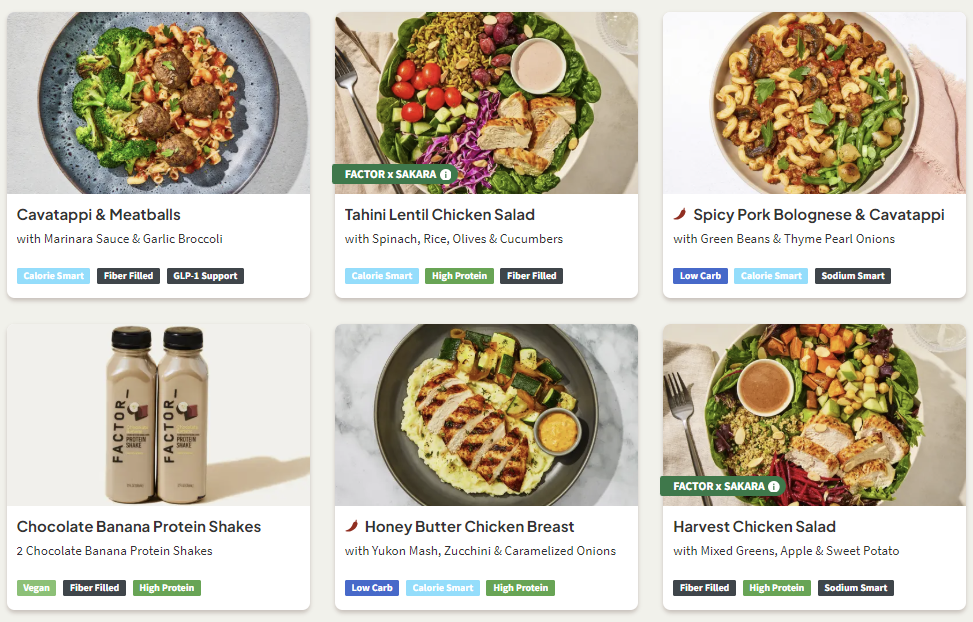Click the Chocolate Banana Protein Shakes title
The image size is (973, 622).
click(x=139, y=527)
